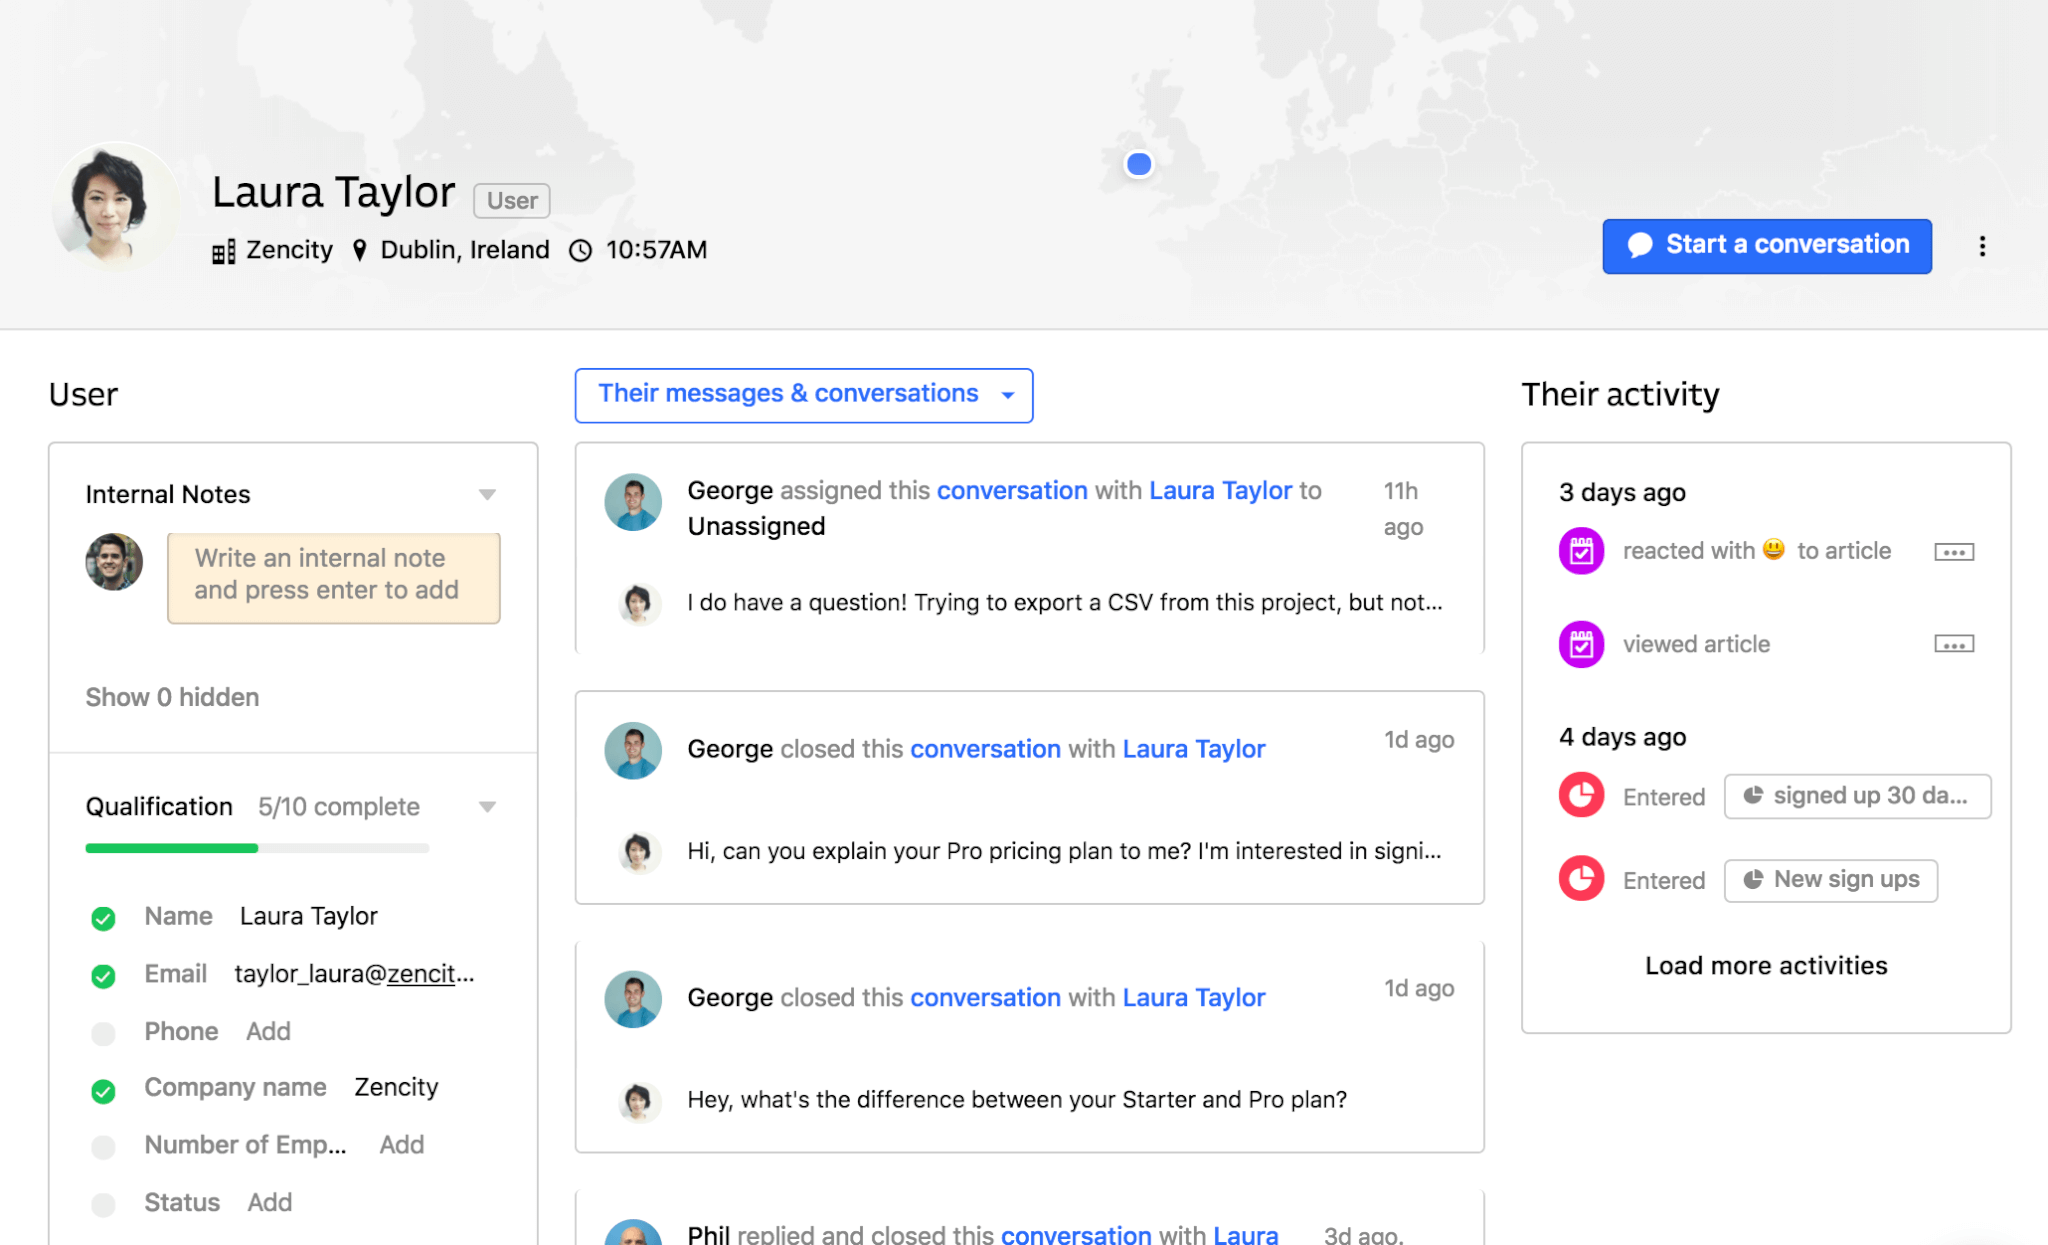Collapse the Qualification section
2048x1245 pixels.
pos(487,807)
